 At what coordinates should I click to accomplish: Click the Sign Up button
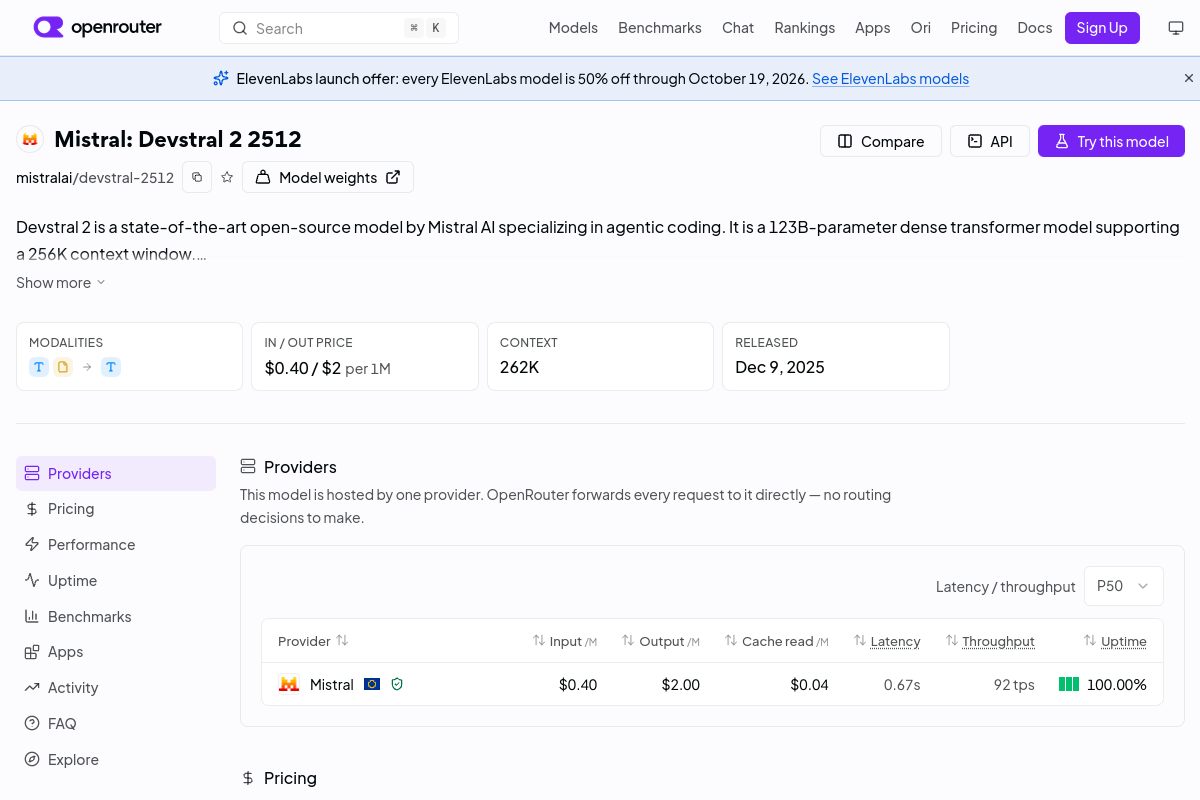point(1102,28)
